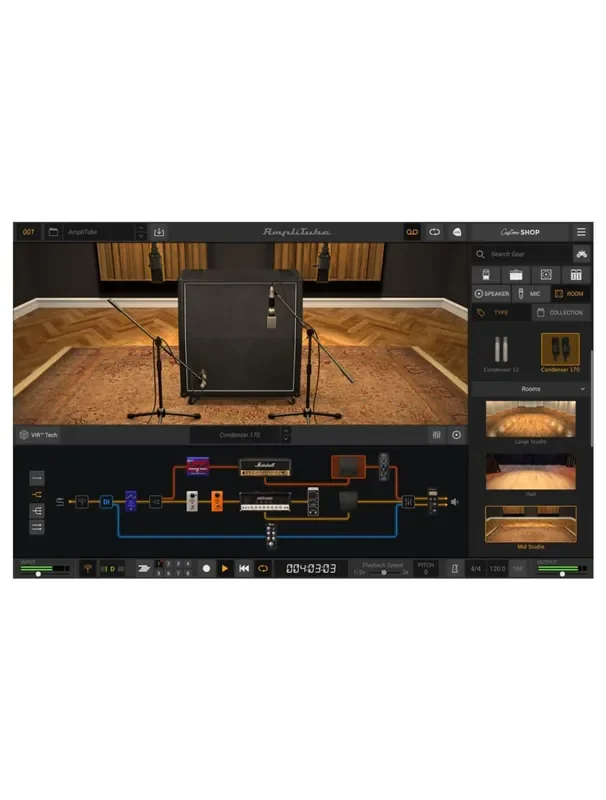Select the TYPE filter tab
This screenshot has width=606, height=800.
point(500,312)
